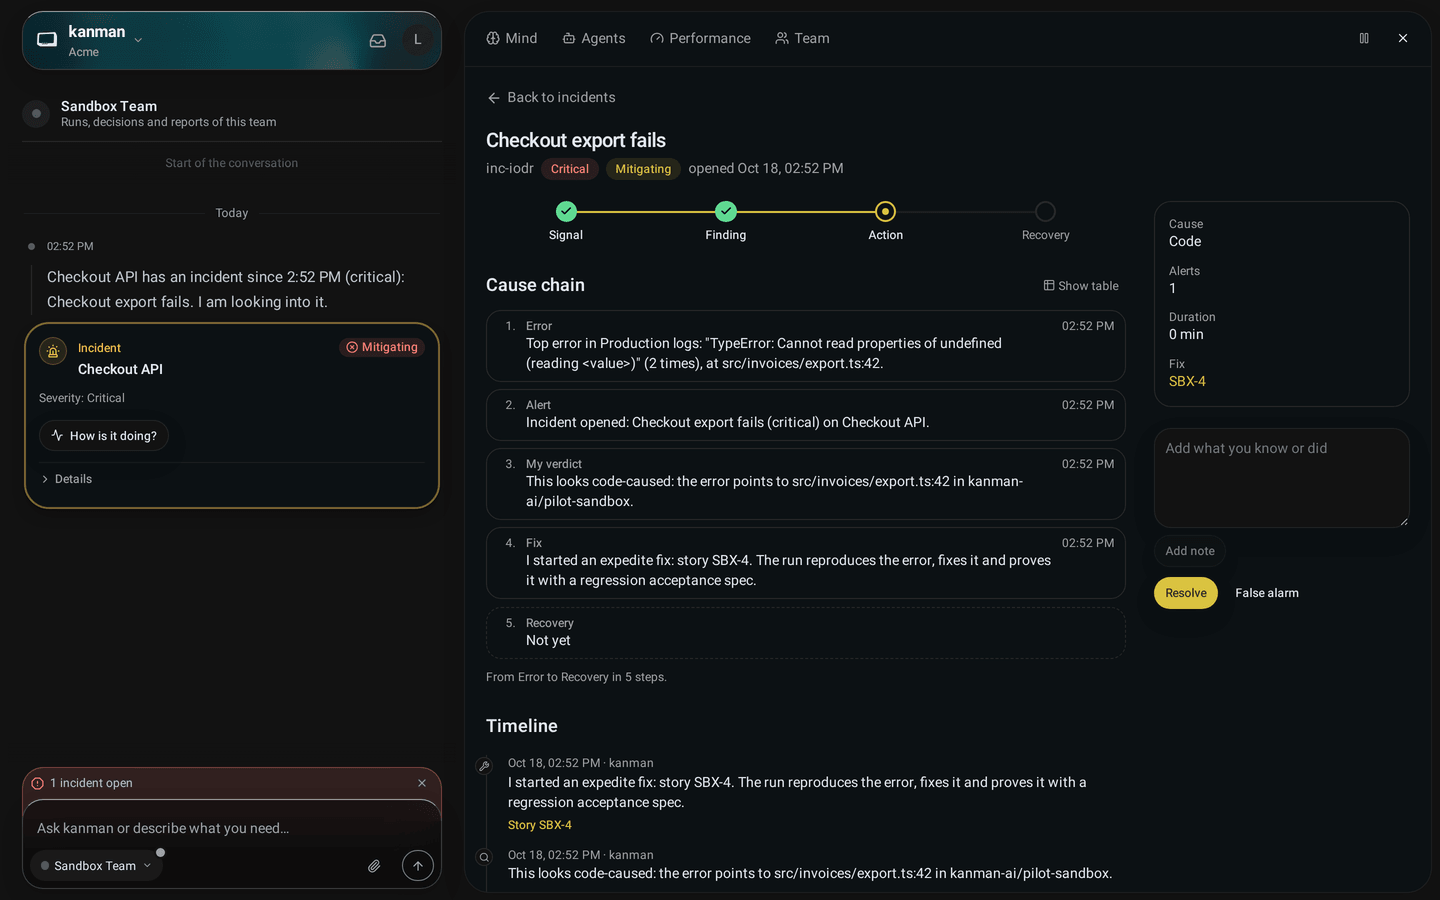
Task: Switch to the Agents tab
Action: click(594, 38)
